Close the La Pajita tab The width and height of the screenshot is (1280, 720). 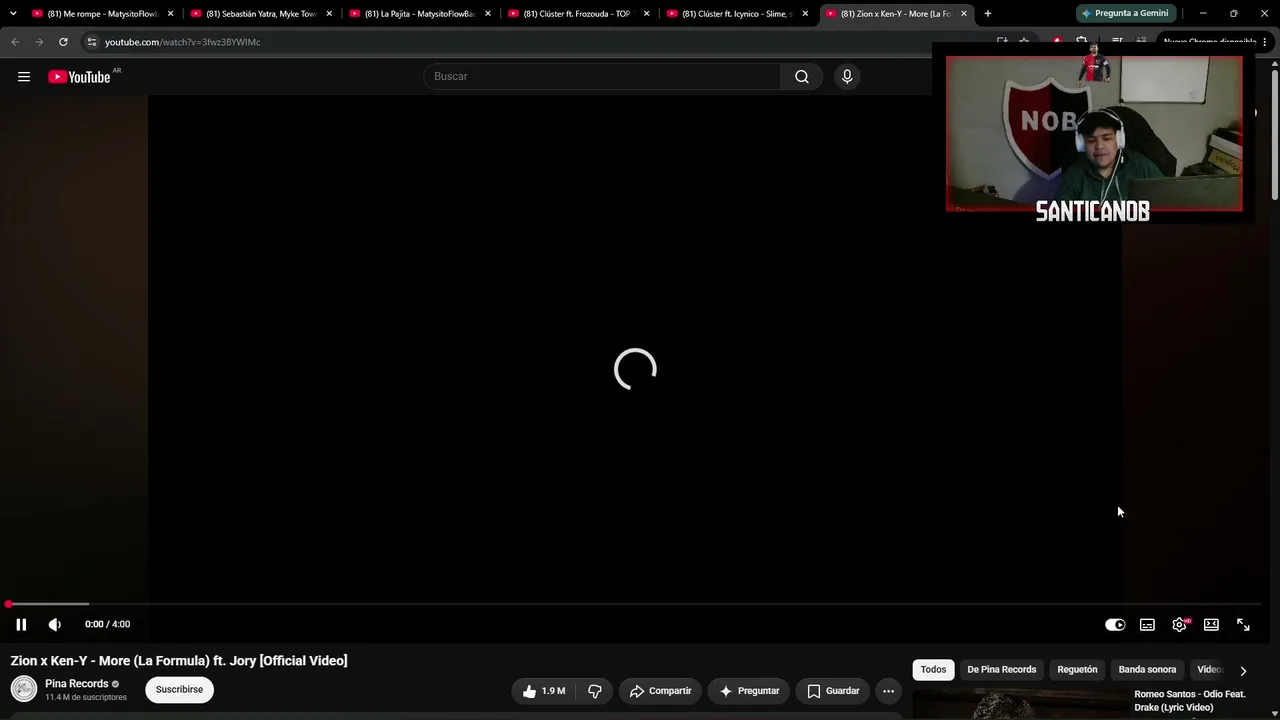[x=488, y=14]
